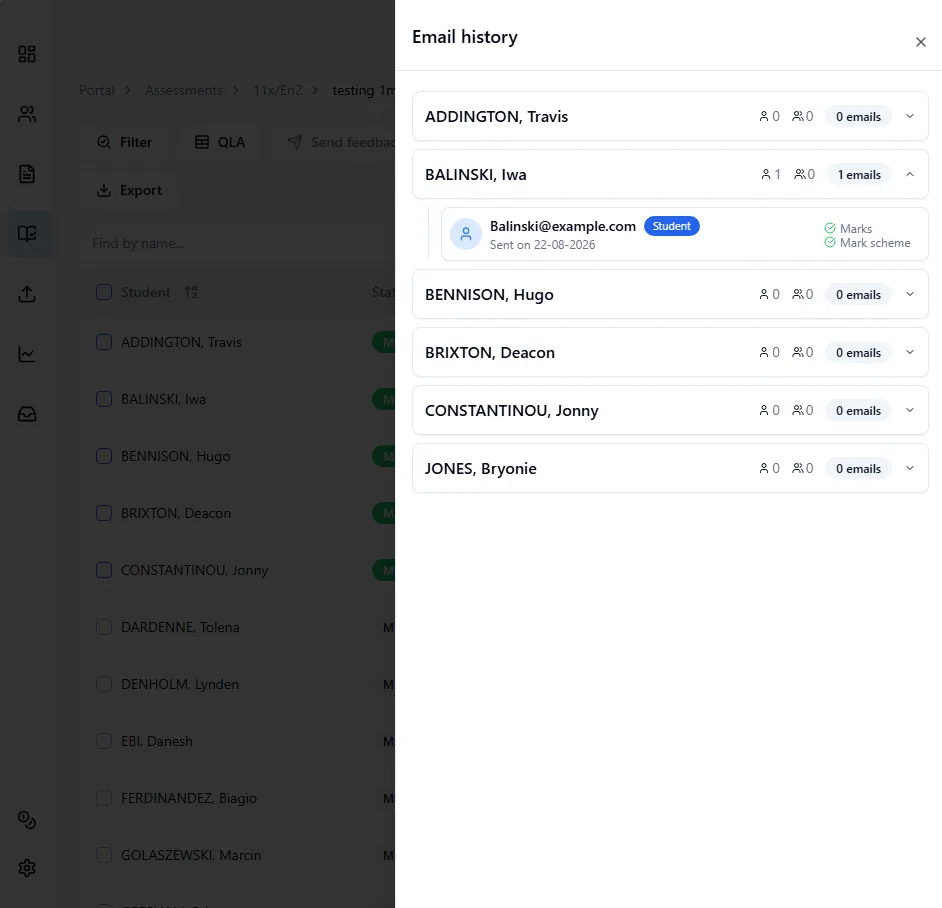Click the Student column sort icon
The width and height of the screenshot is (942, 908).
pos(191,292)
